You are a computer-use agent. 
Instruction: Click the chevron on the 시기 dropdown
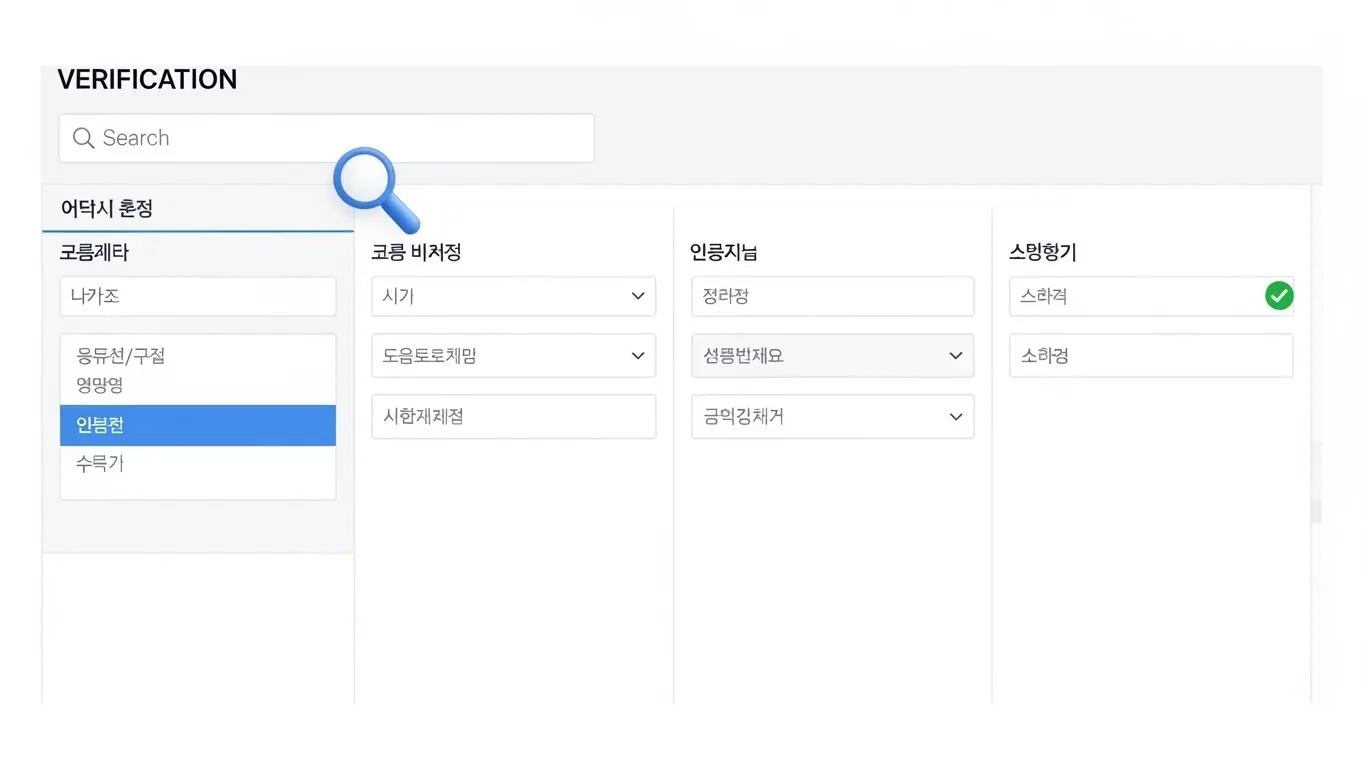638,296
